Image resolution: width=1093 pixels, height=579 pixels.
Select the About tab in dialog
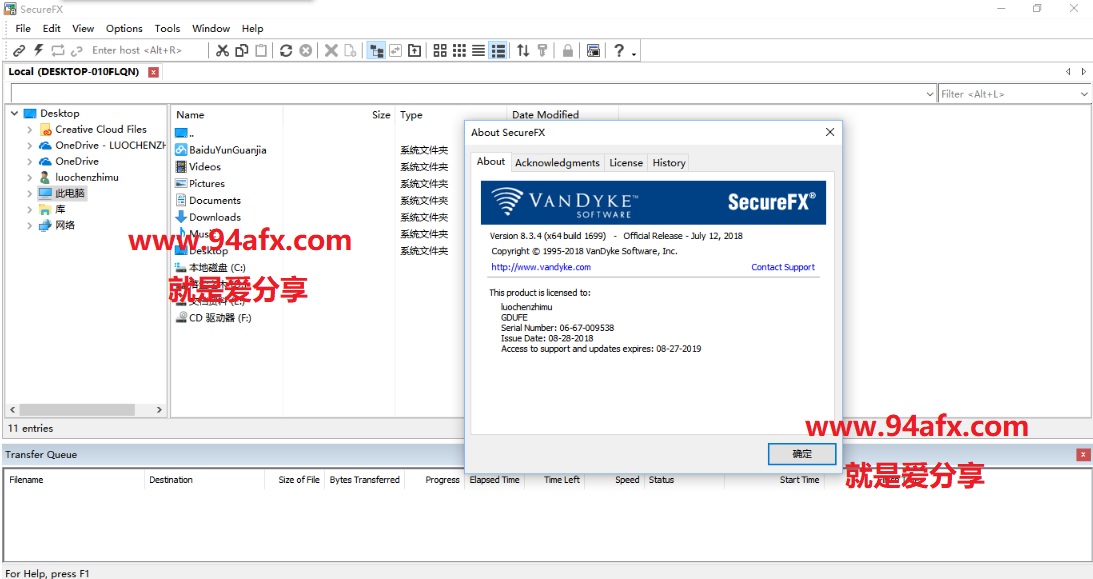pos(491,161)
